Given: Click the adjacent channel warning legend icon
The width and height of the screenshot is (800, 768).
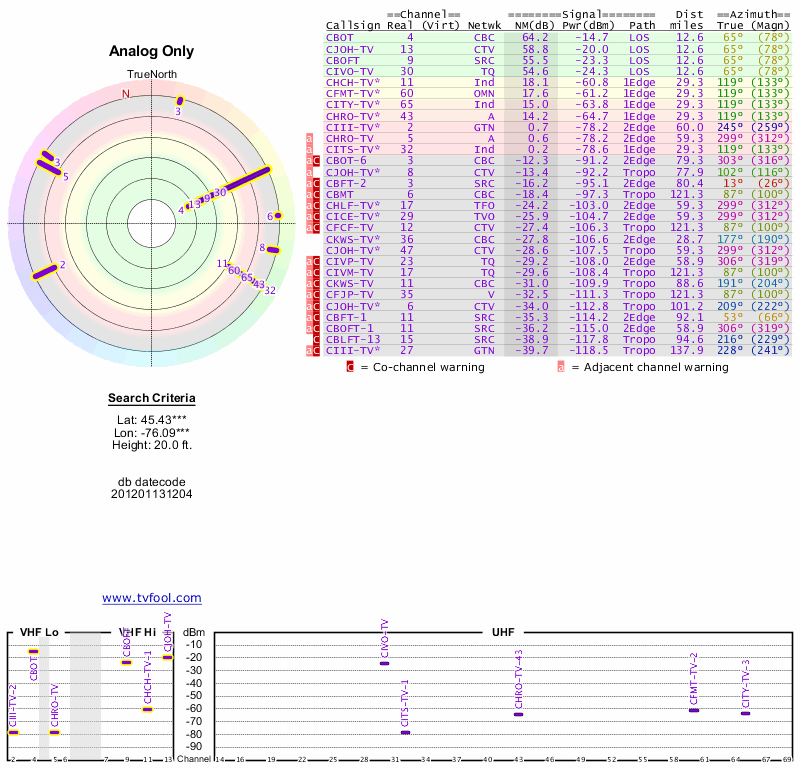Looking at the screenshot, I should point(561,367).
